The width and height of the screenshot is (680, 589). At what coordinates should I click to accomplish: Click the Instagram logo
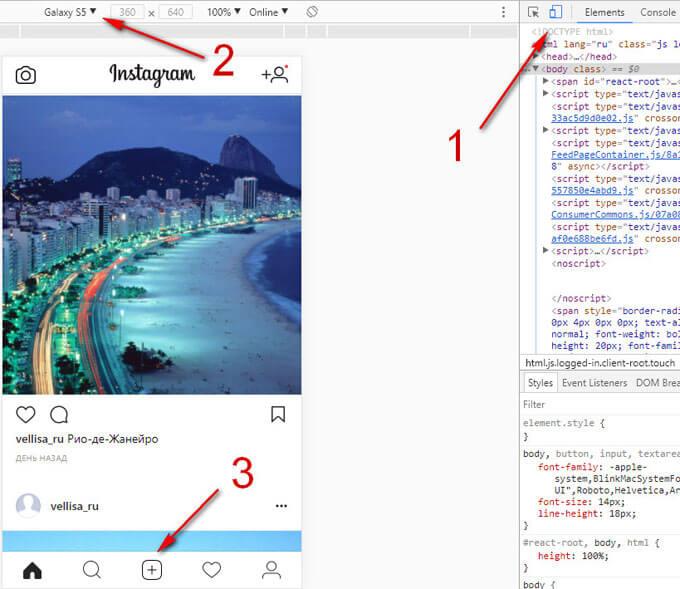pos(152,75)
